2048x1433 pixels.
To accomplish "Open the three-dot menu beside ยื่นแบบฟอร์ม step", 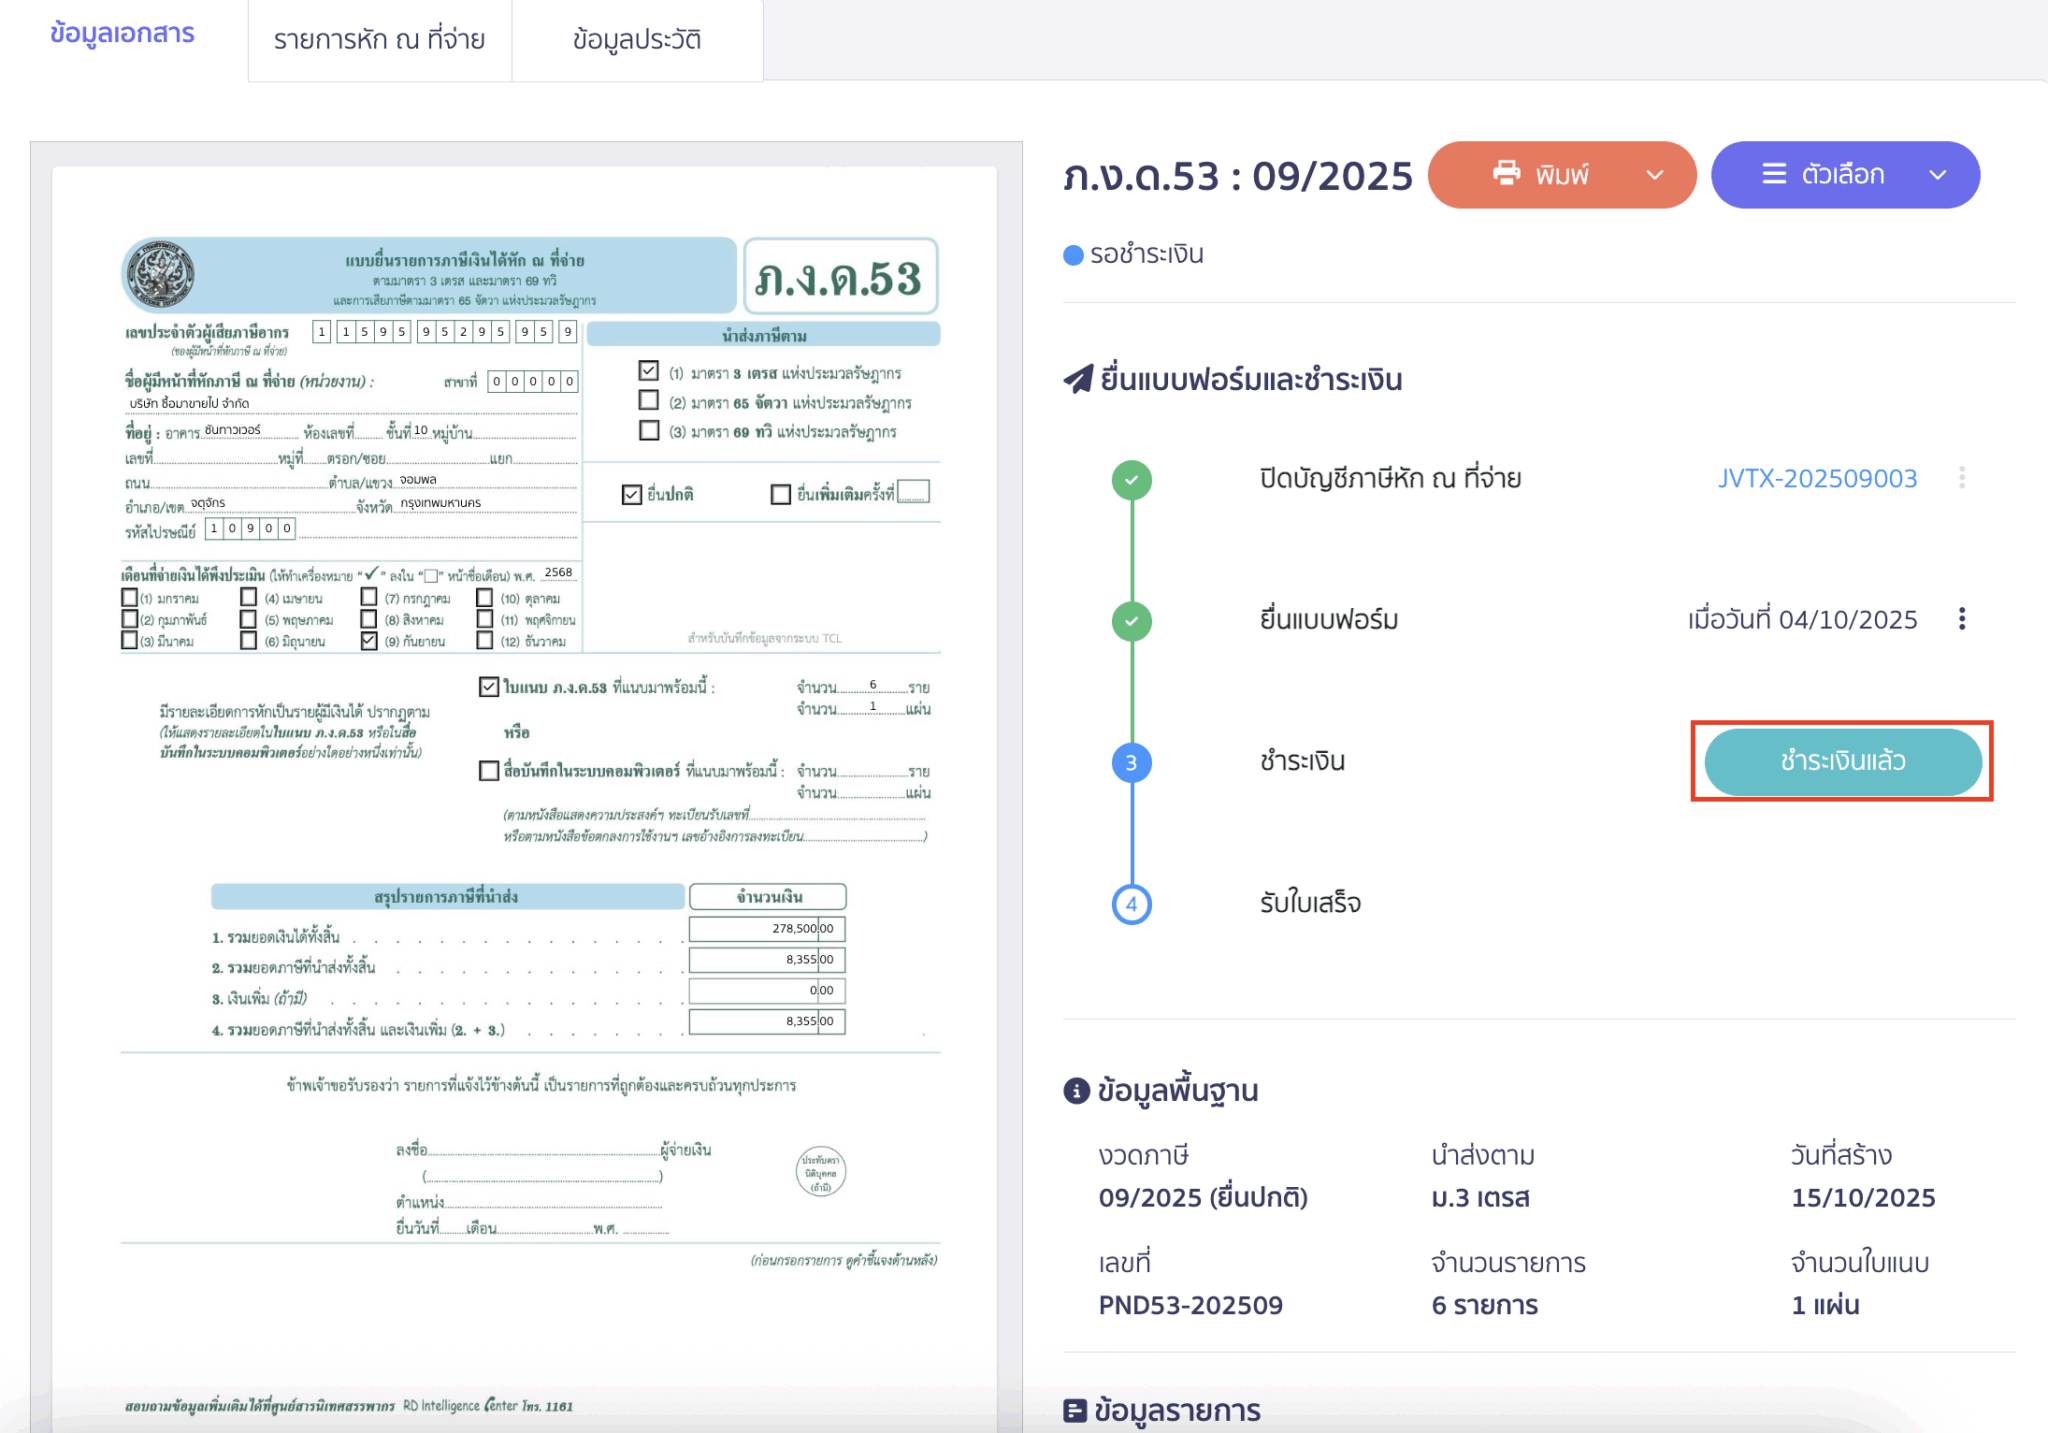I will point(1962,619).
